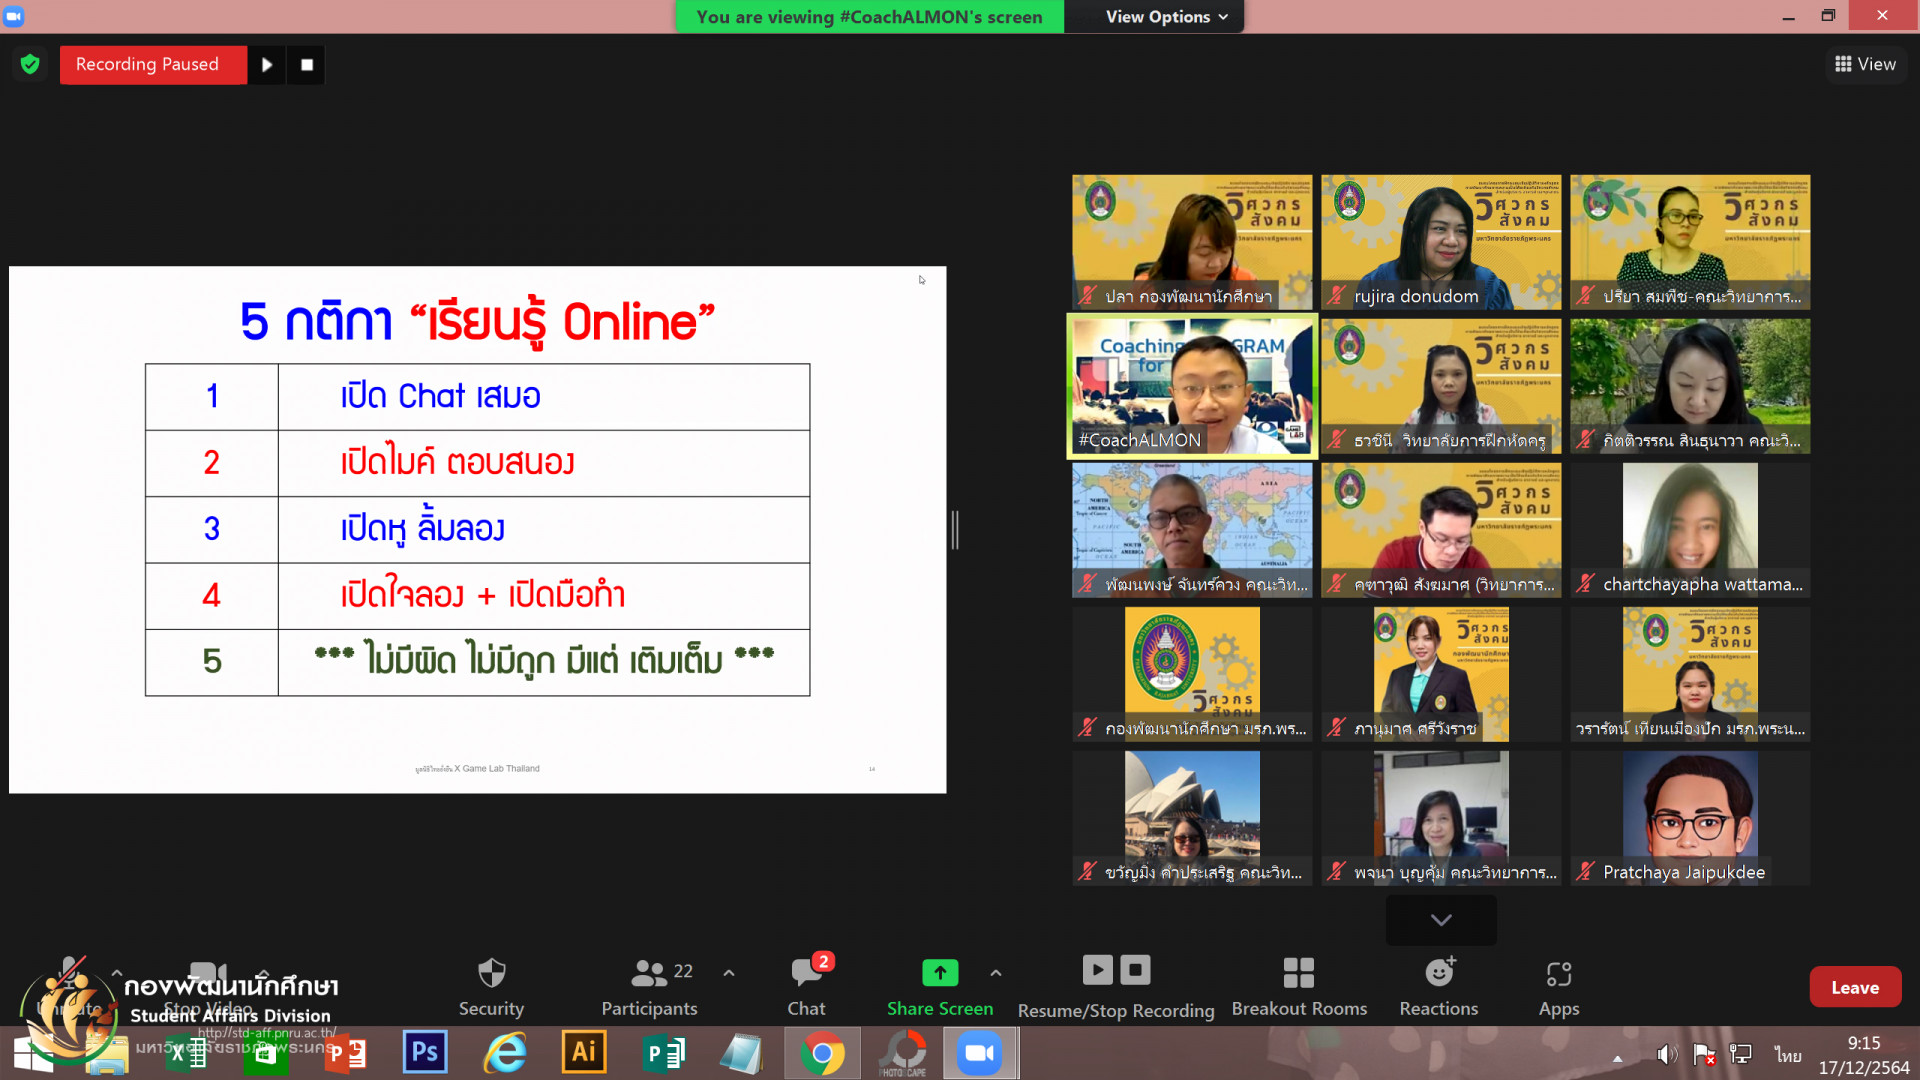Select the #CoachALMON video thumbnail
Viewport: 1920px width, 1080px height.
click(1192, 387)
